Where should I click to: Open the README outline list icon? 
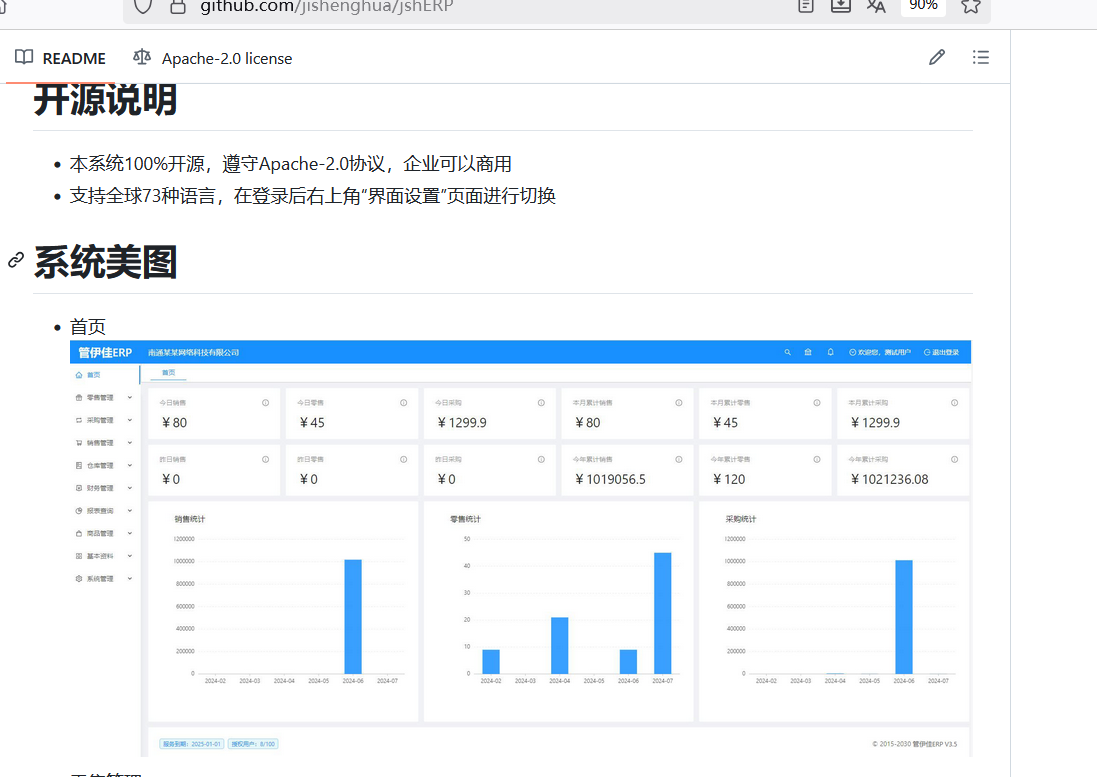(x=980, y=58)
